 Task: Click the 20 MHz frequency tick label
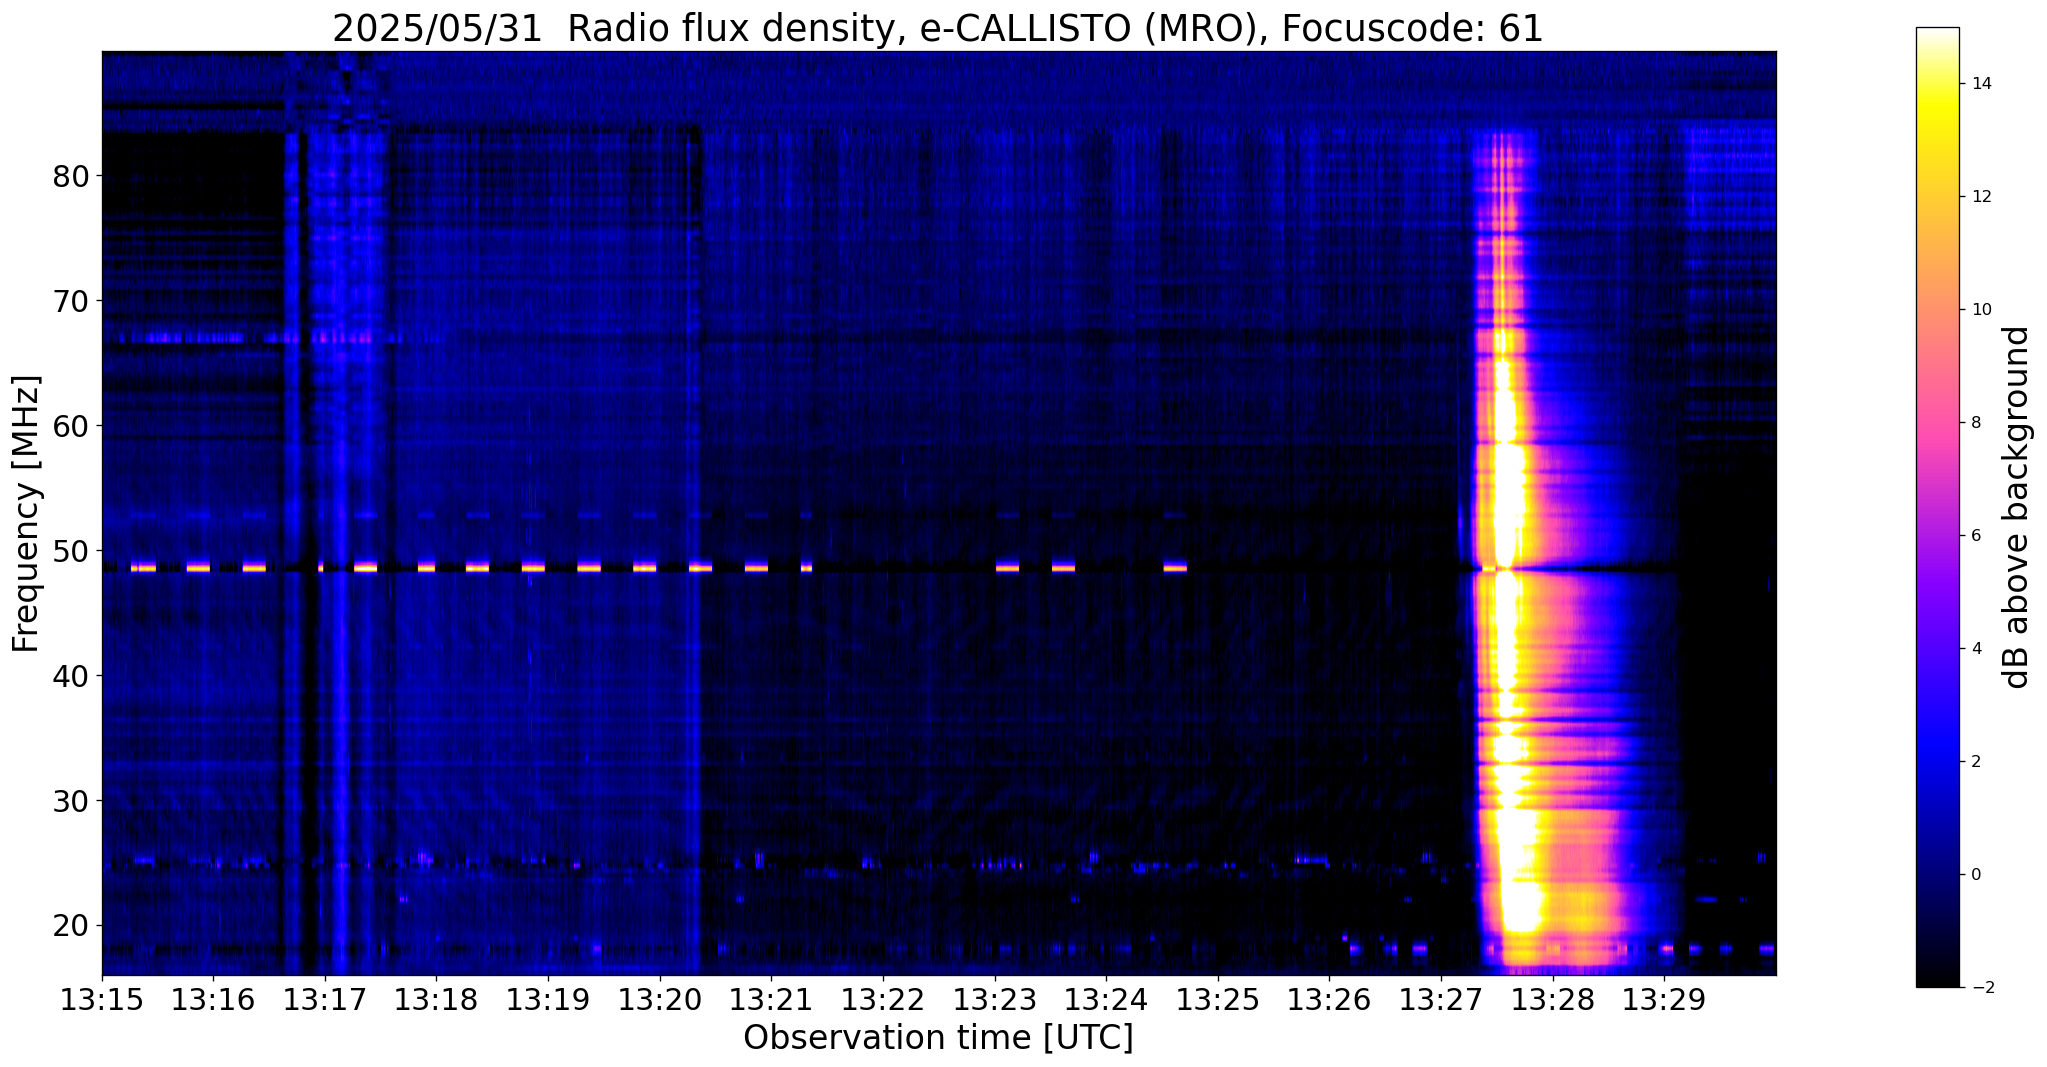point(71,926)
